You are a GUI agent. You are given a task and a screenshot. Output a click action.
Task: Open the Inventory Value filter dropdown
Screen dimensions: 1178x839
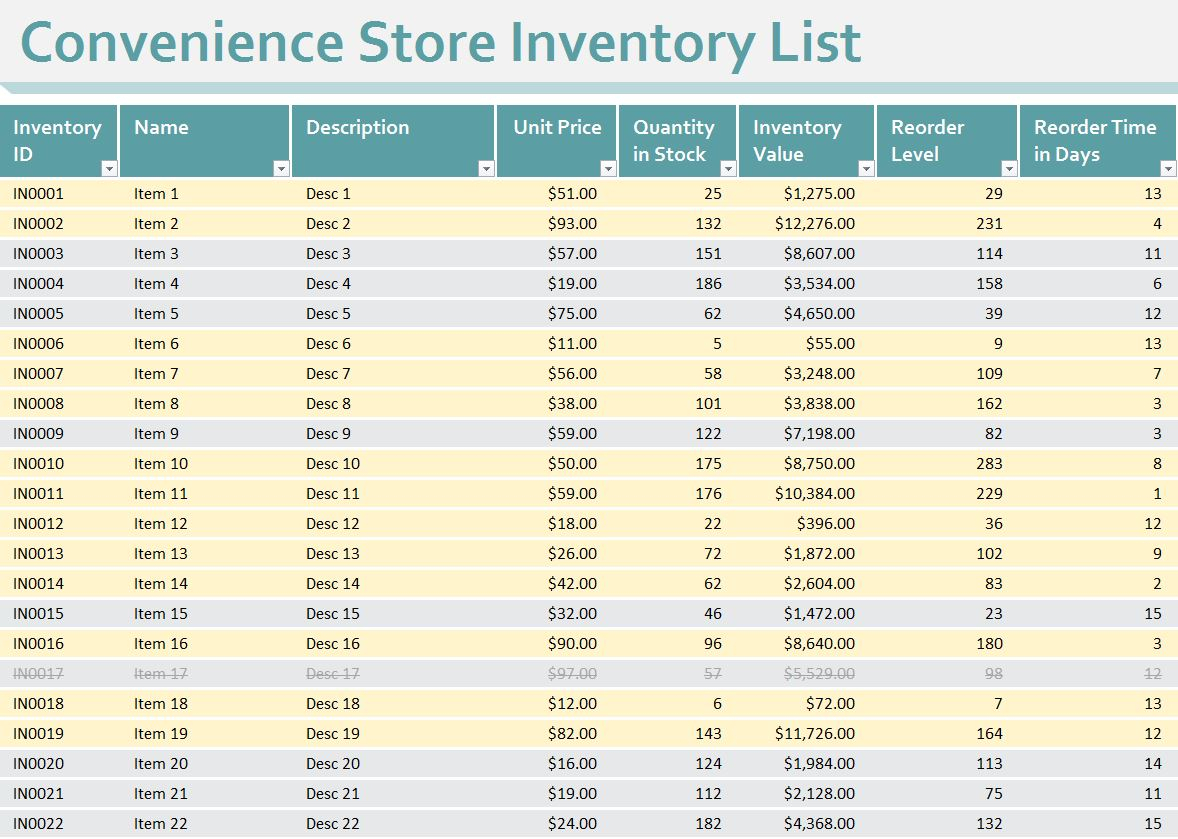tap(866, 169)
